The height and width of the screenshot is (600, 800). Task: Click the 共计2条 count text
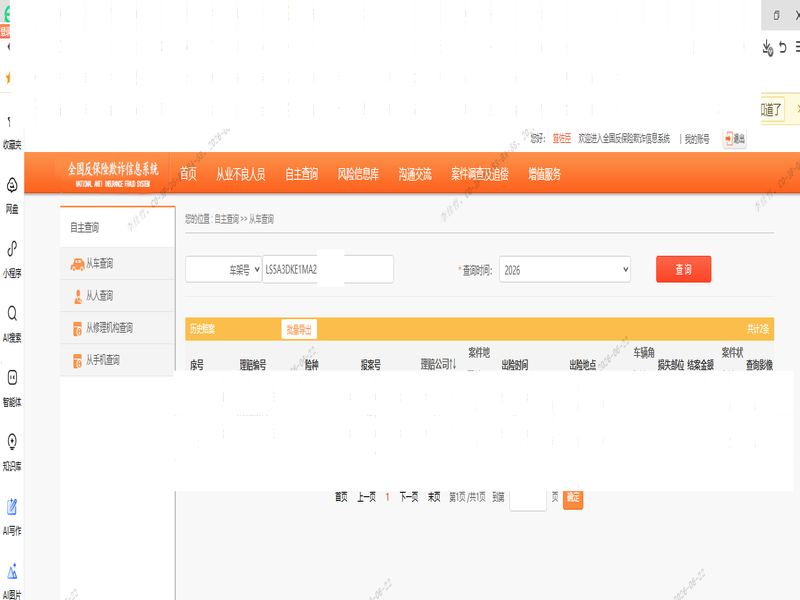758,329
